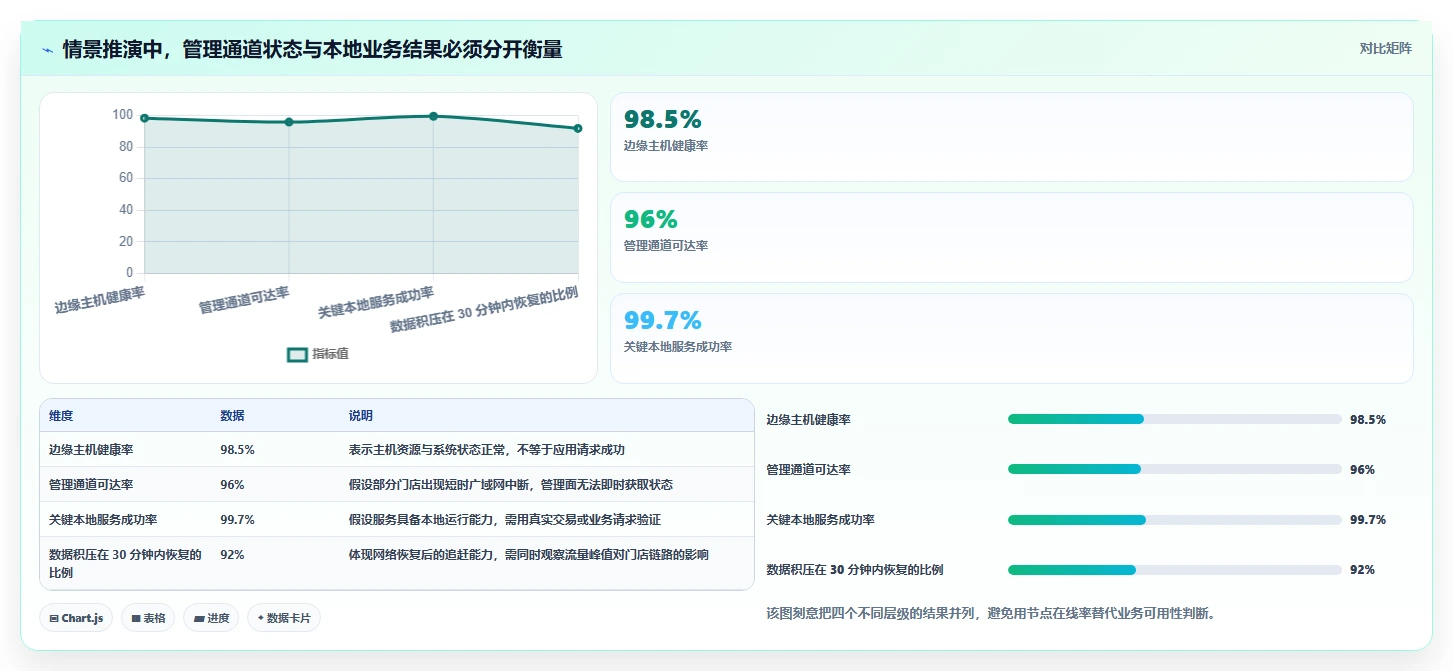The image size is (1453, 671).
Task: Click the description starting 体现网络恢复后的追赶能力
Action: pos(528,555)
